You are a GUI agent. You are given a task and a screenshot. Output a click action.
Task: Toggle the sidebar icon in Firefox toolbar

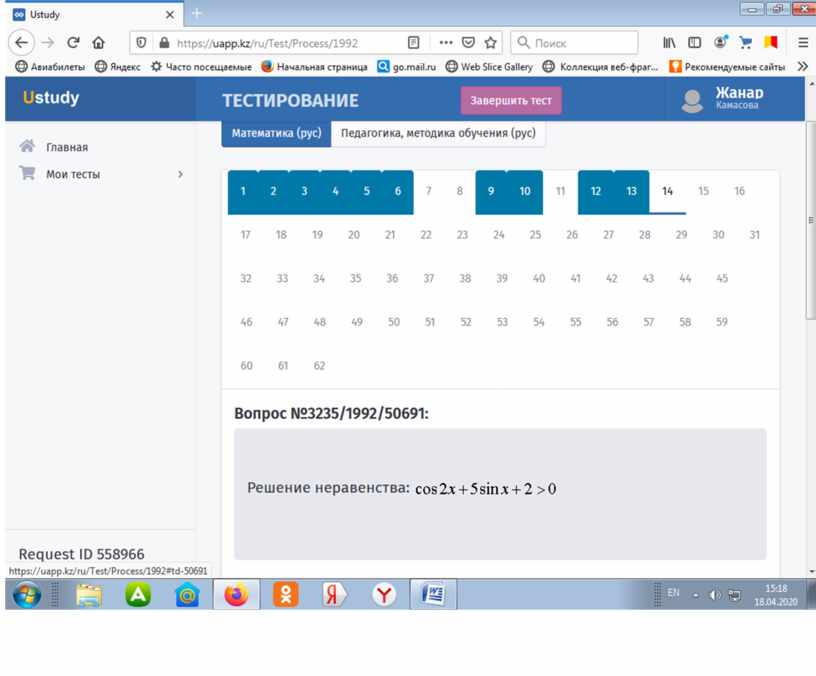pyautogui.click(x=694, y=43)
